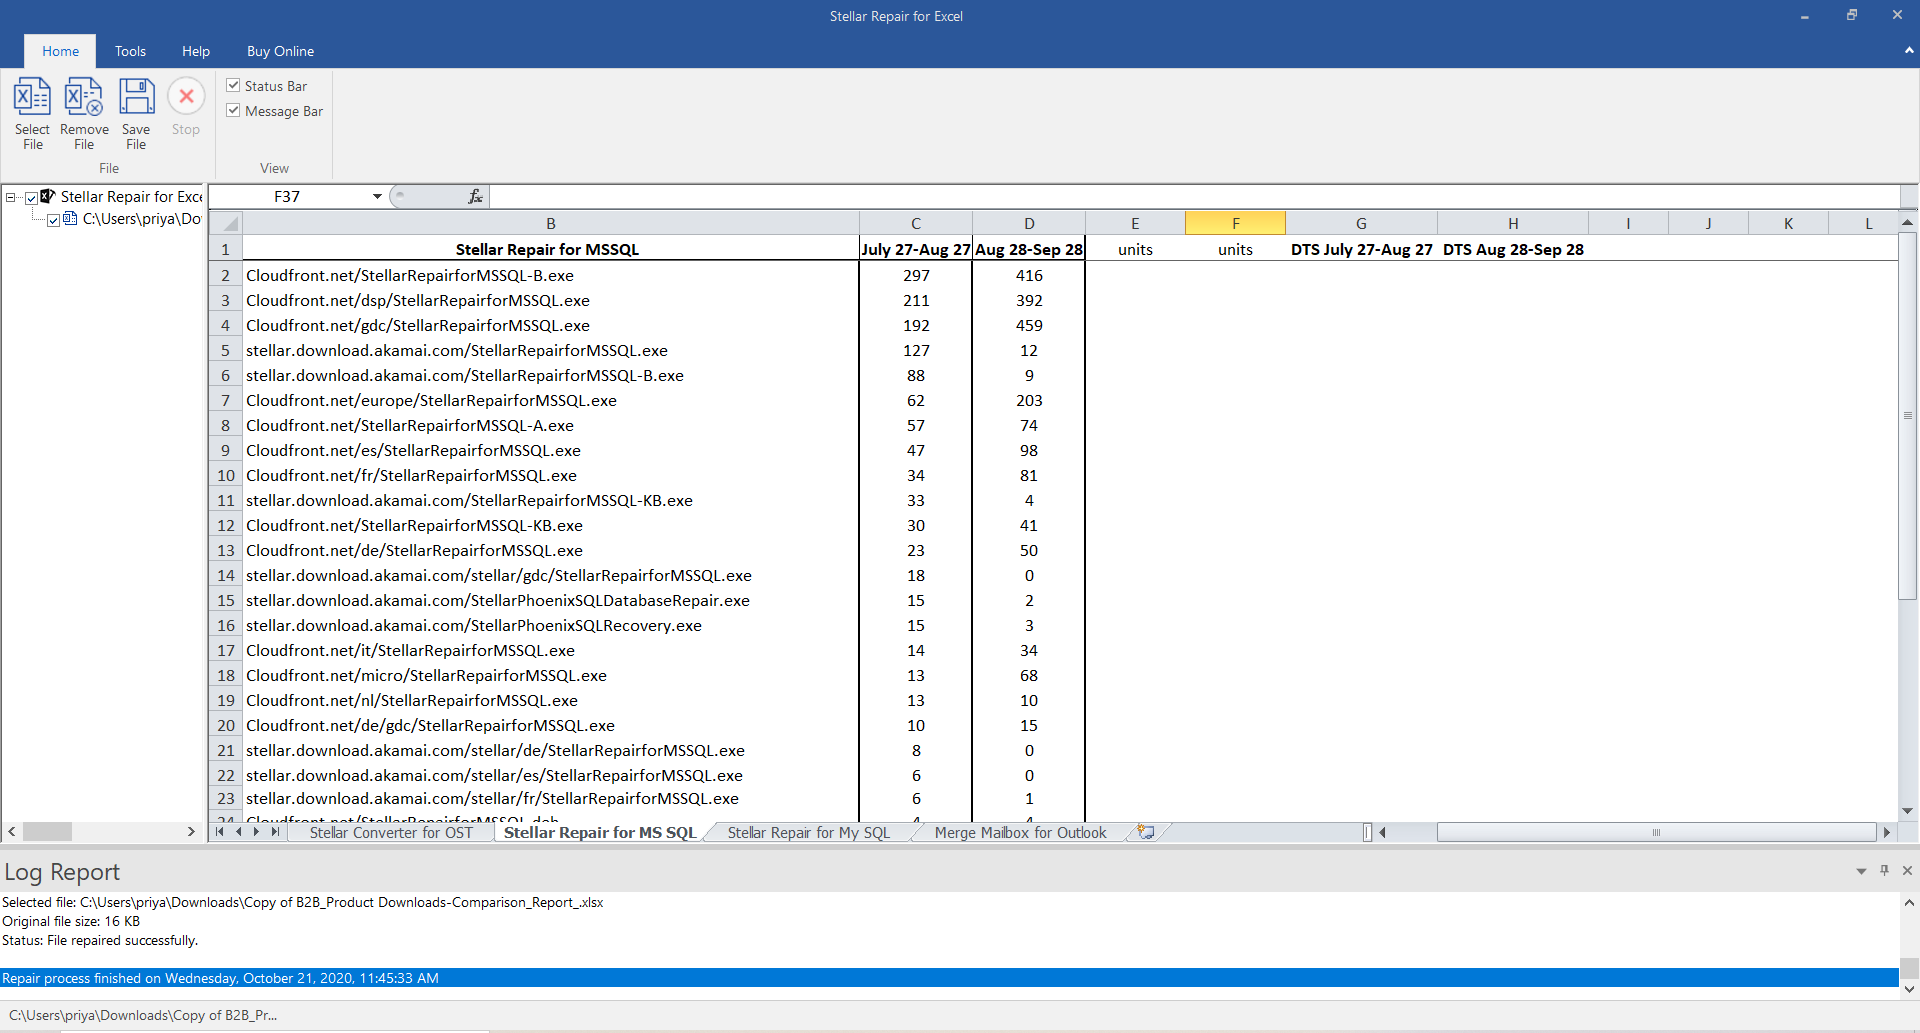Collapse the ribbon with the top-right chevron

tap(1909, 50)
